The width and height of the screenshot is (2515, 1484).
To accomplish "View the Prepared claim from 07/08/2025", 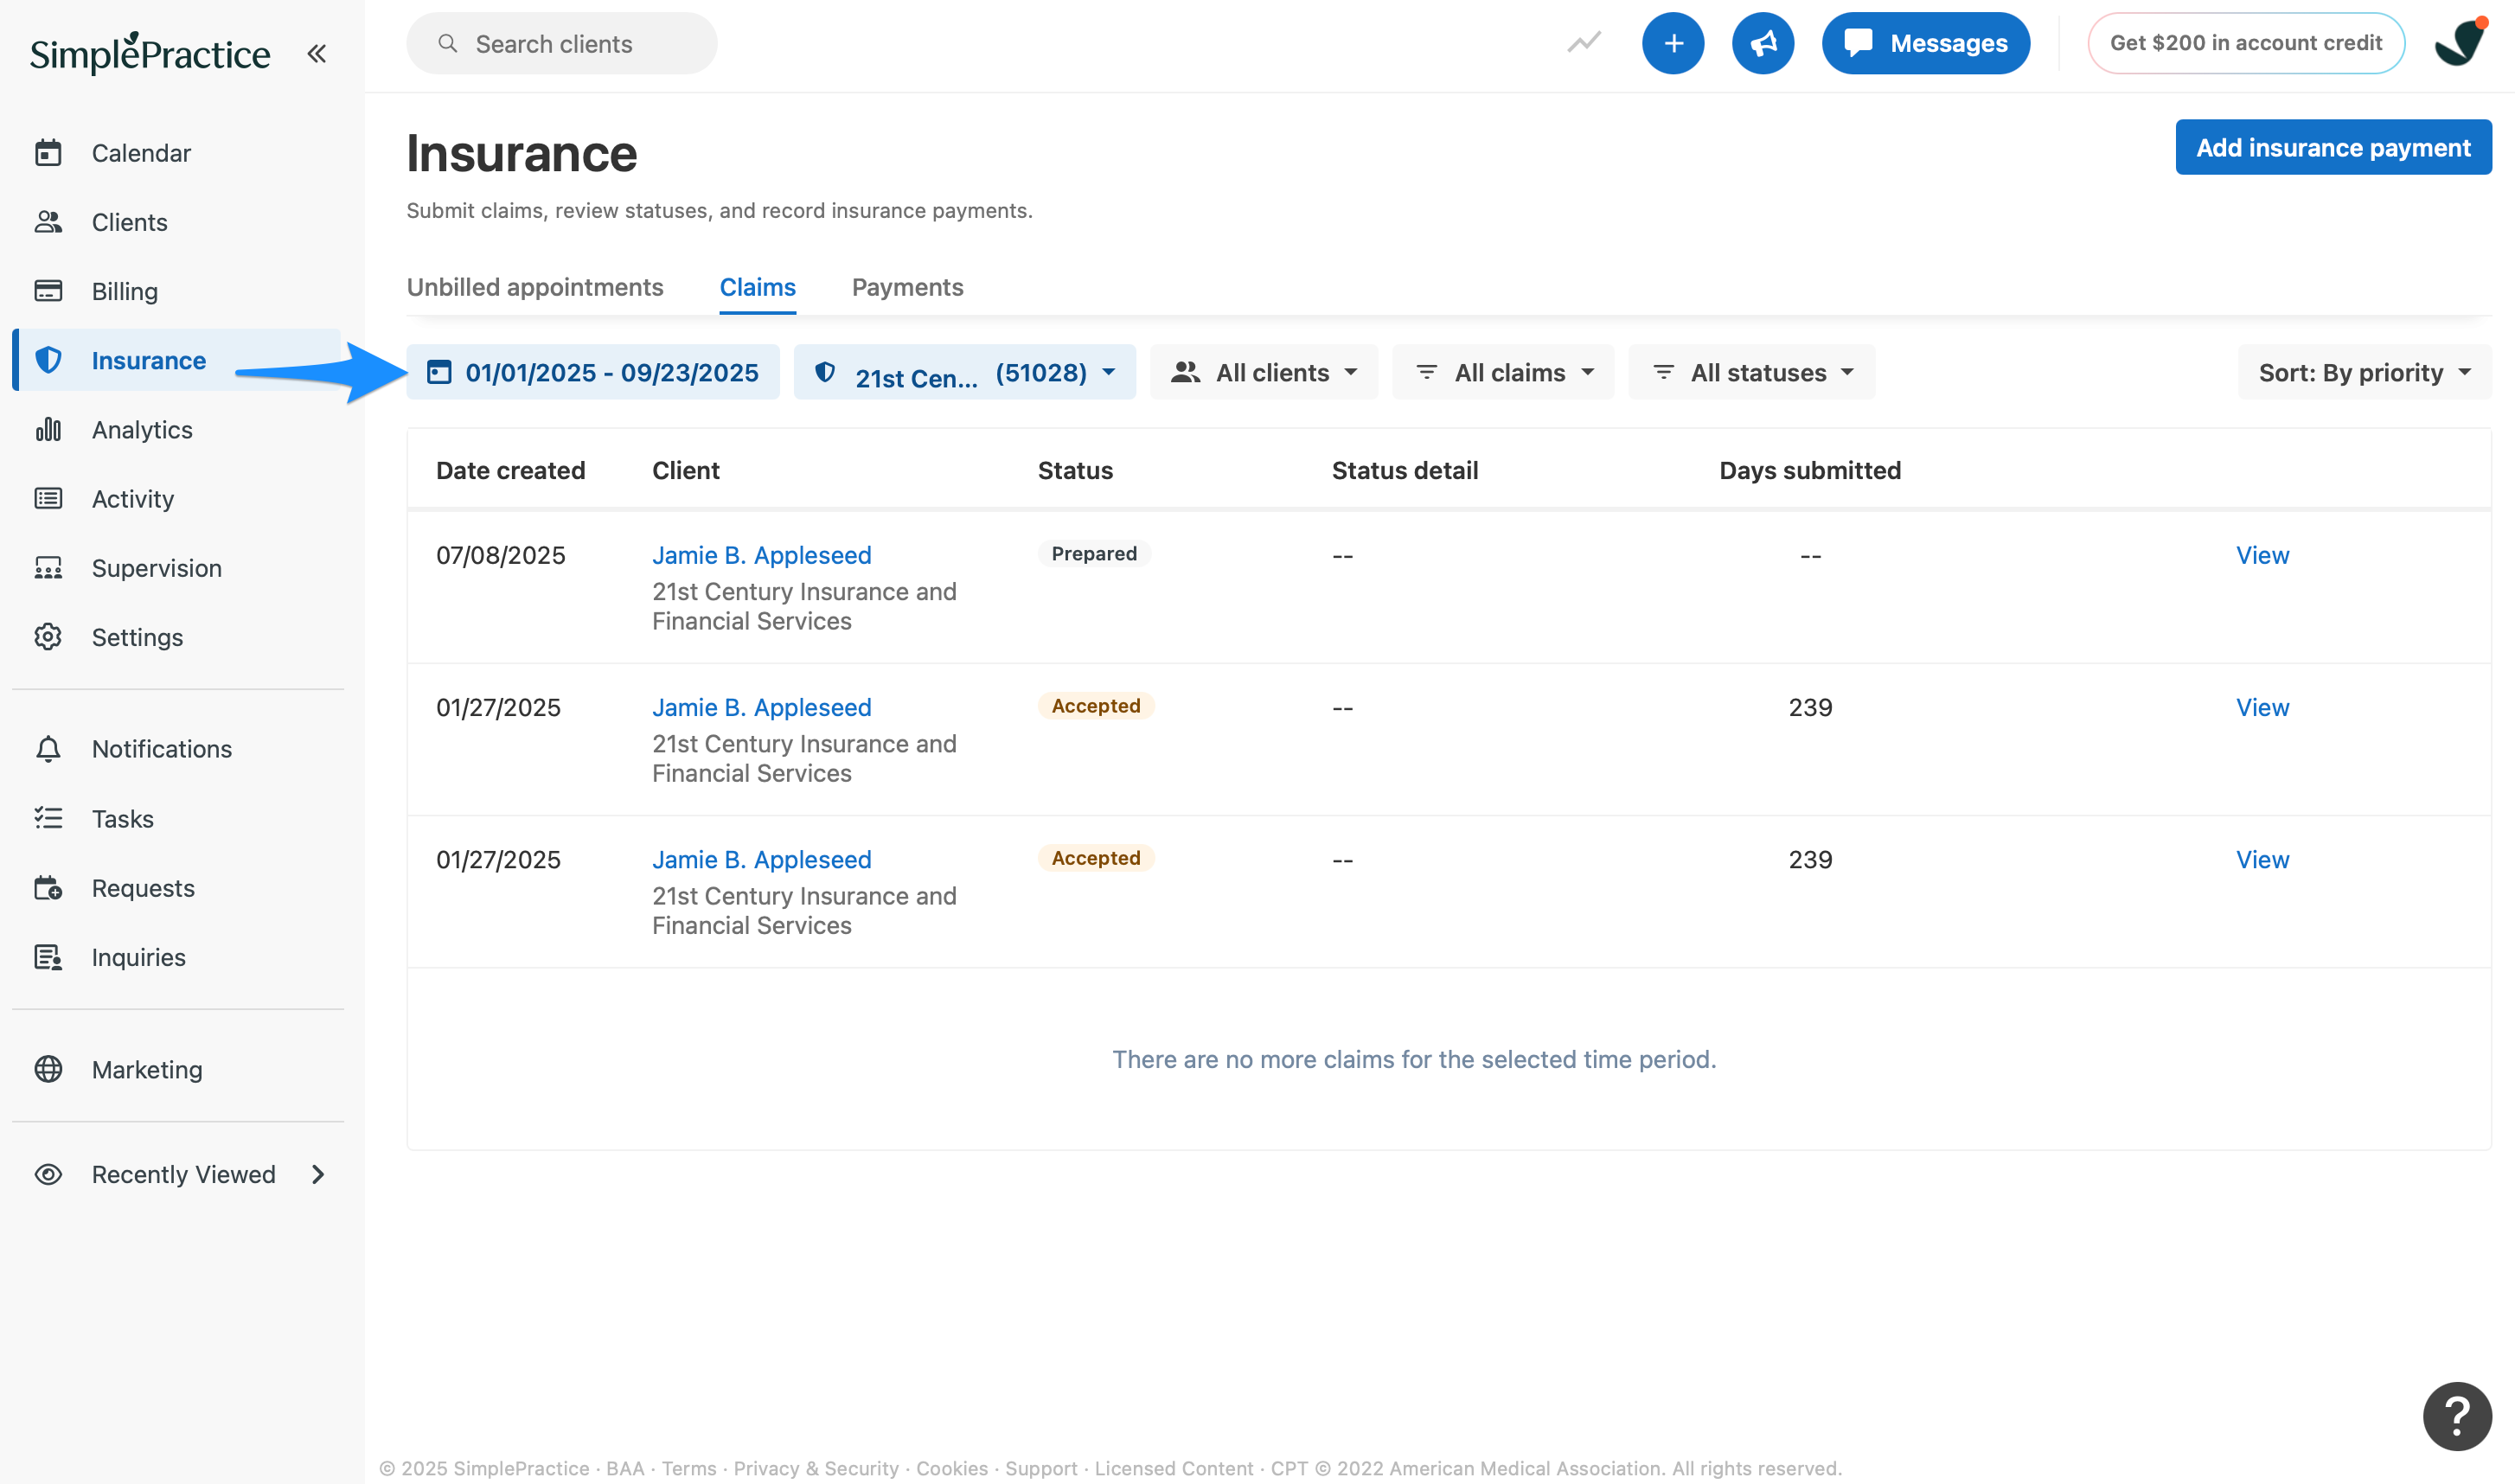I will (x=2262, y=555).
